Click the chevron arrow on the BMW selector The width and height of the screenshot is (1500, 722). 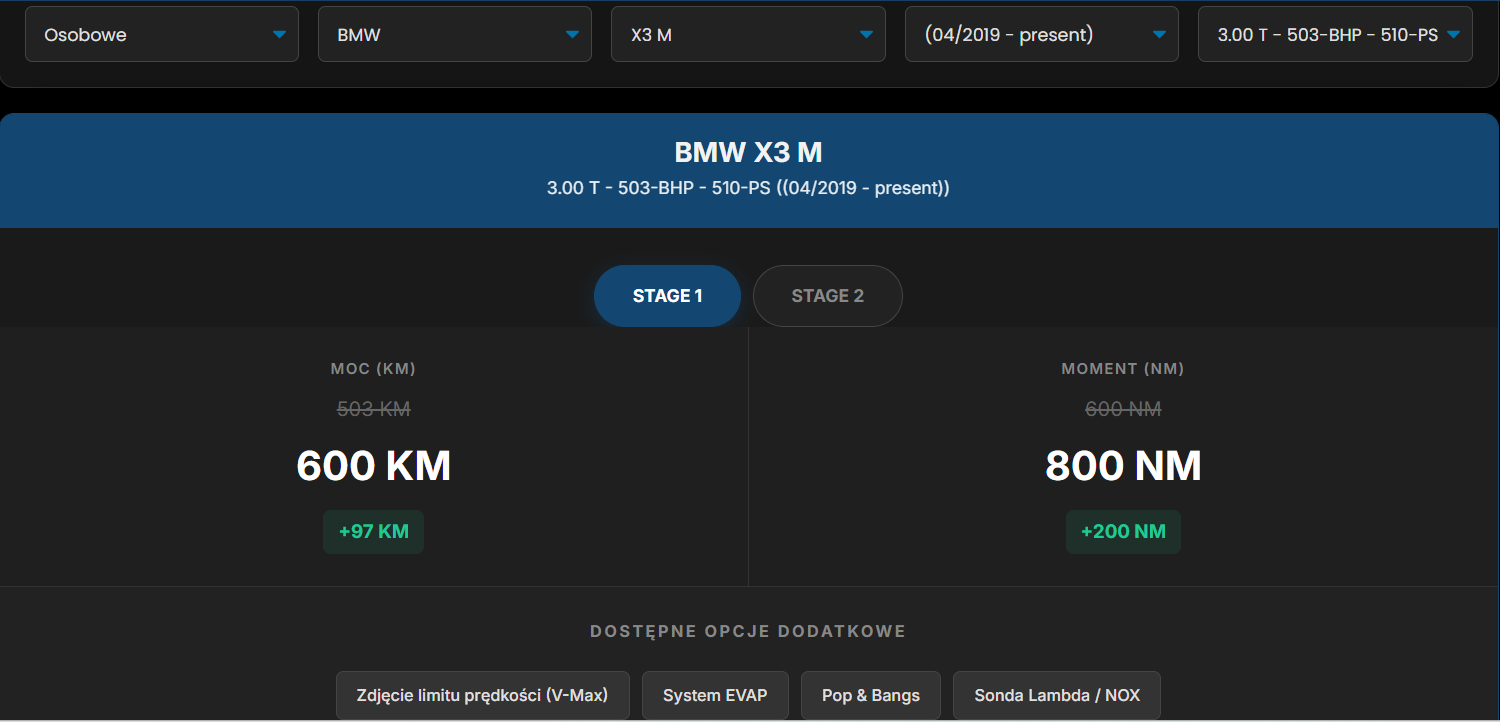coord(572,33)
